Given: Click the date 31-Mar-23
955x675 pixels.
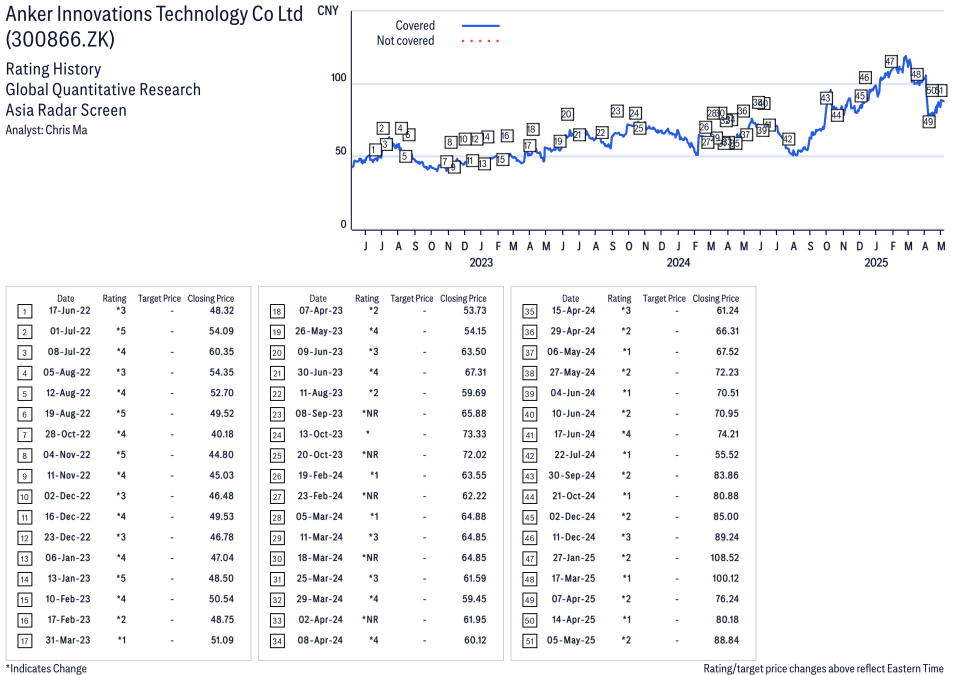Looking at the screenshot, I should pyautogui.click(x=68, y=640).
